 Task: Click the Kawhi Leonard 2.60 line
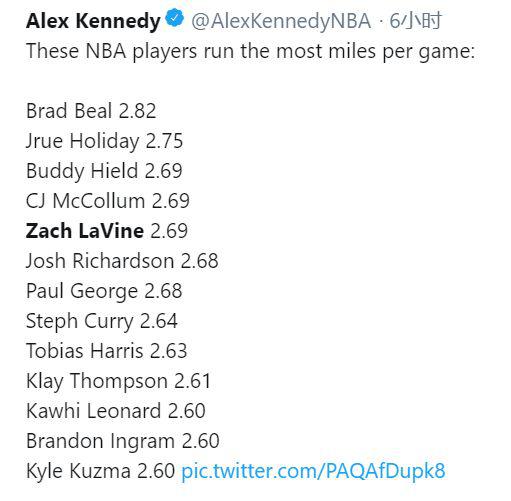116,411
